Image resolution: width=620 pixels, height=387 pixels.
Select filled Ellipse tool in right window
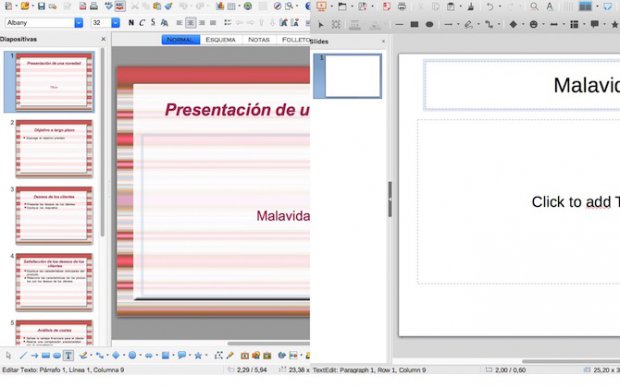coord(429,25)
